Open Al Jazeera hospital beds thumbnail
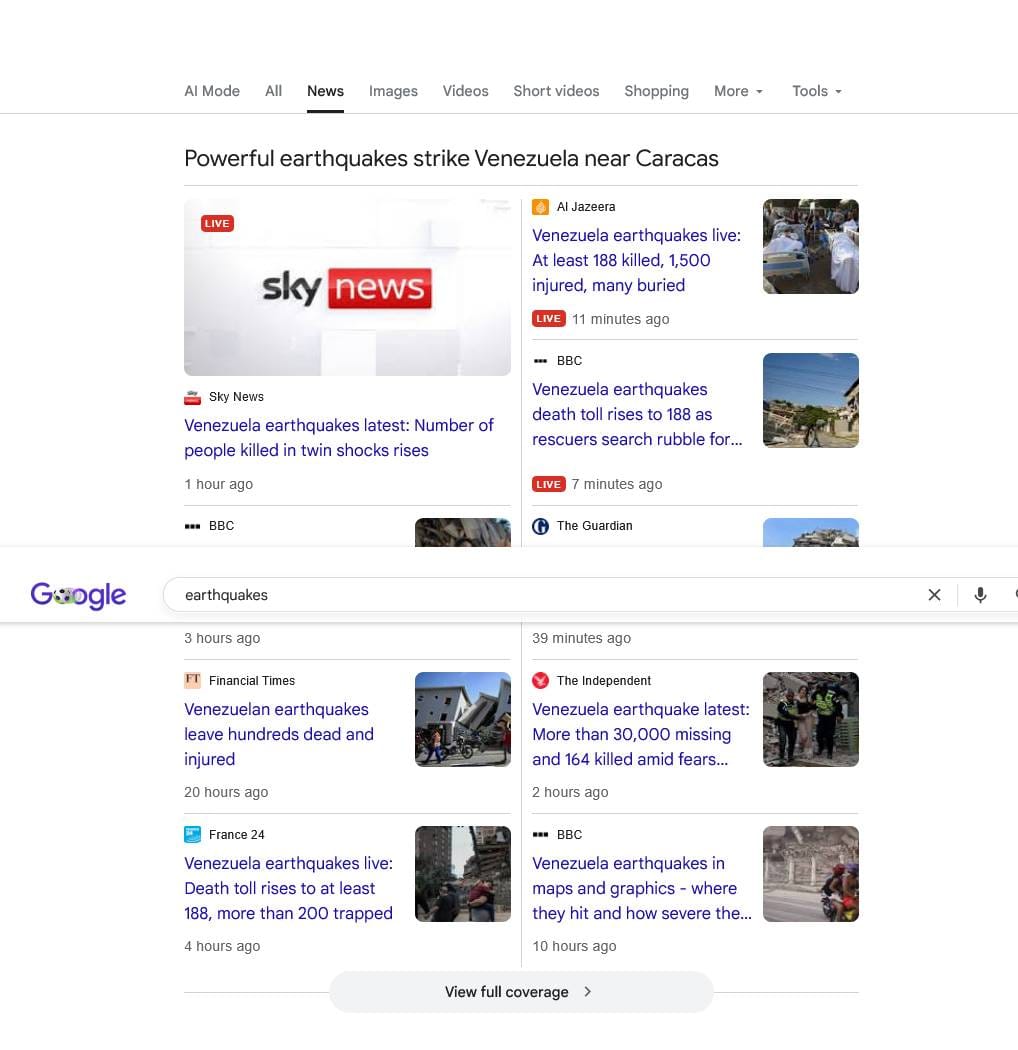Viewport: 1018px width, 1050px height. point(810,246)
